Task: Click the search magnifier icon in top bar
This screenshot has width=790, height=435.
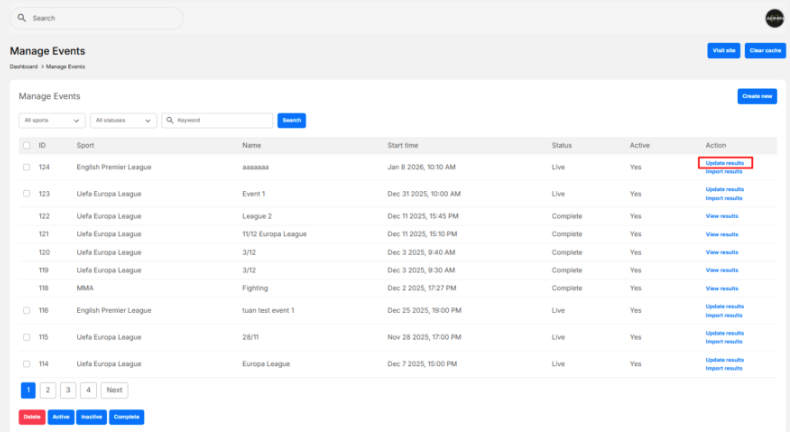Action: pos(23,18)
